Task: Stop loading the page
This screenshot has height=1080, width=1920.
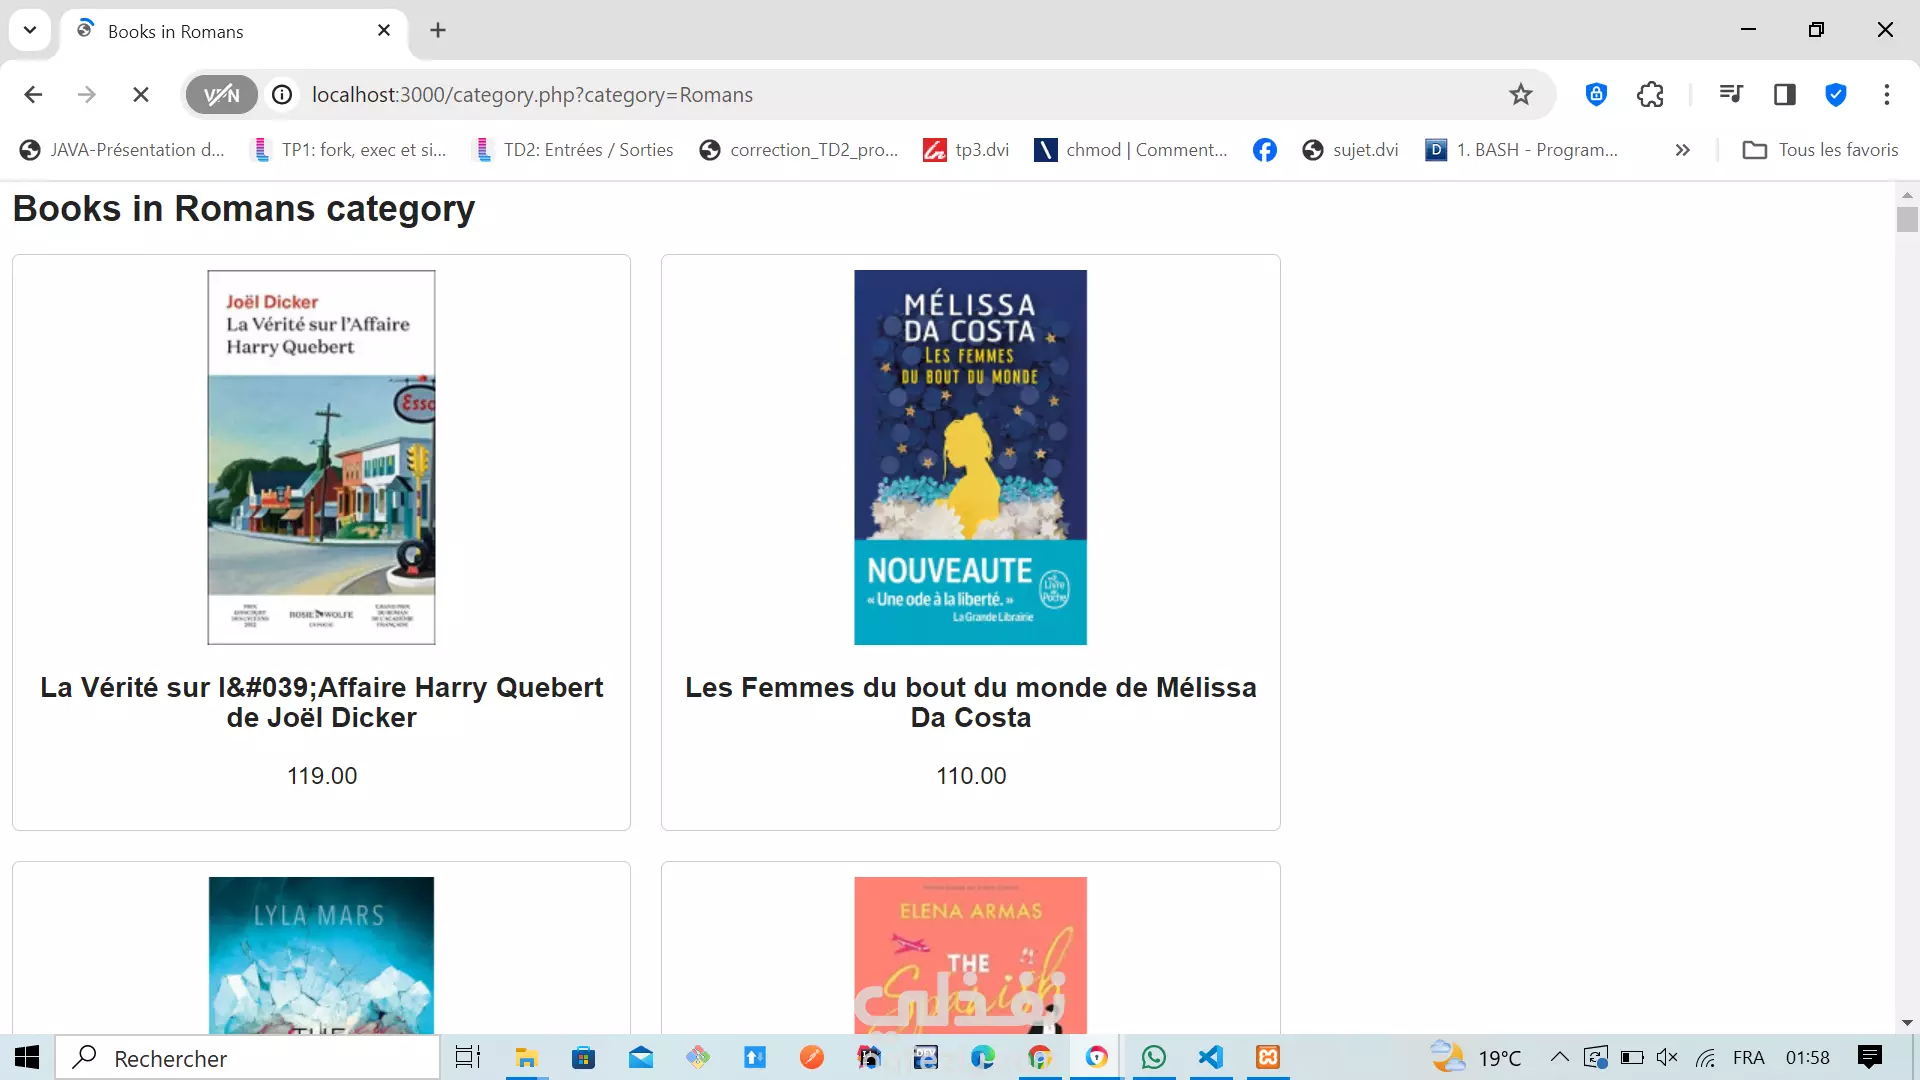Action: 141,95
